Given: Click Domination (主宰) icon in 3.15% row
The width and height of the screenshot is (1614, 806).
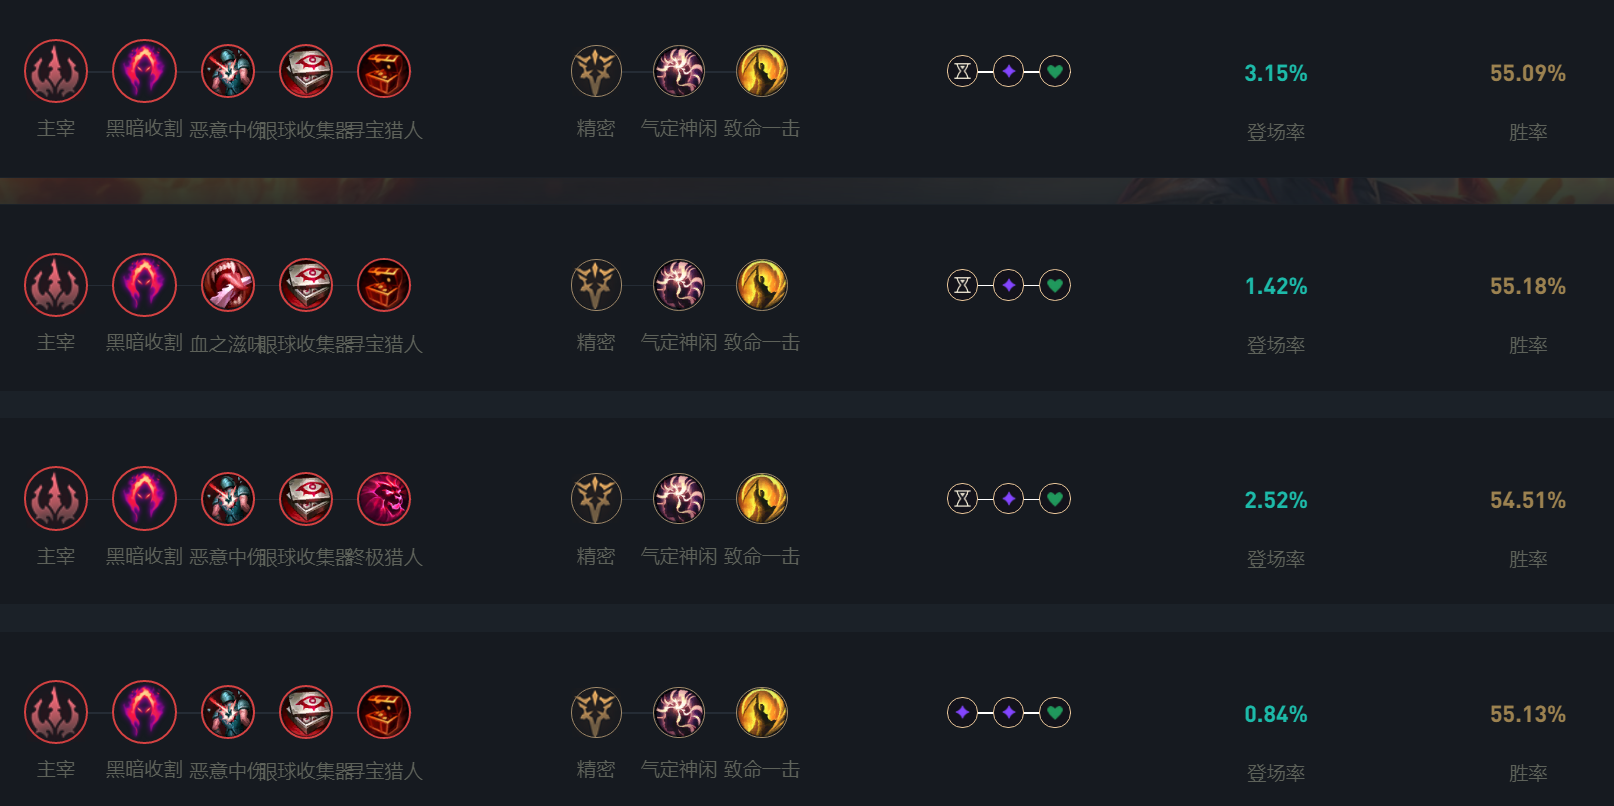Looking at the screenshot, I should coord(56,71).
